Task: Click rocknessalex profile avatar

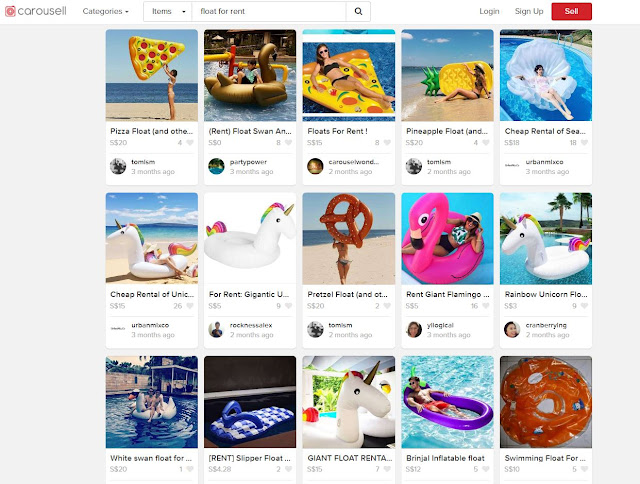Action: pyautogui.click(x=216, y=330)
